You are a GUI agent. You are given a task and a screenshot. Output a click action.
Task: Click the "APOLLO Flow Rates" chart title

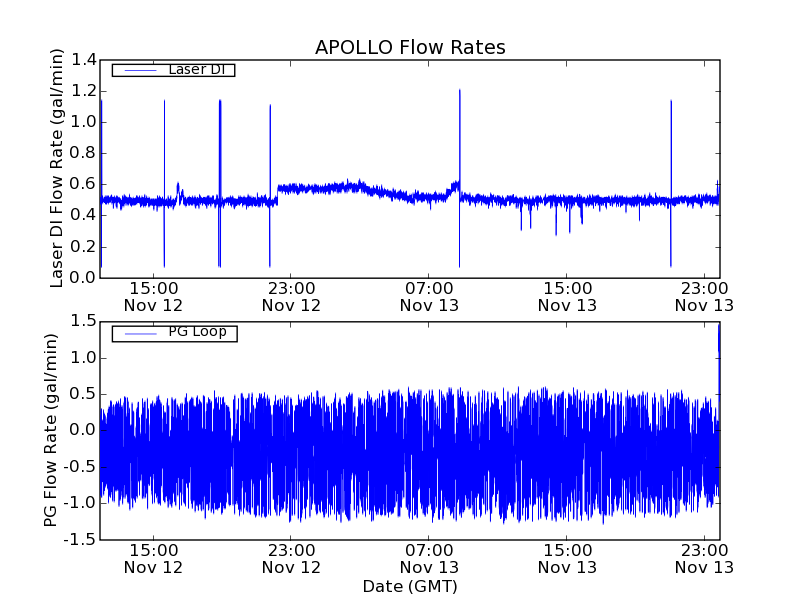pos(410,47)
